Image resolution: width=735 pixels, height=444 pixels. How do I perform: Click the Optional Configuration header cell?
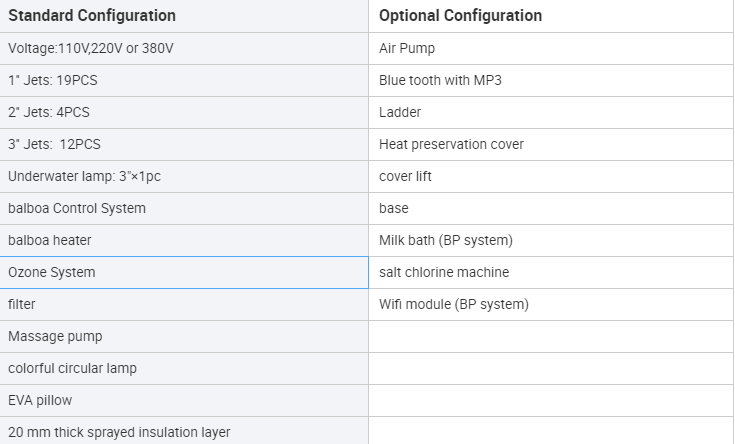click(x=551, y=16)
